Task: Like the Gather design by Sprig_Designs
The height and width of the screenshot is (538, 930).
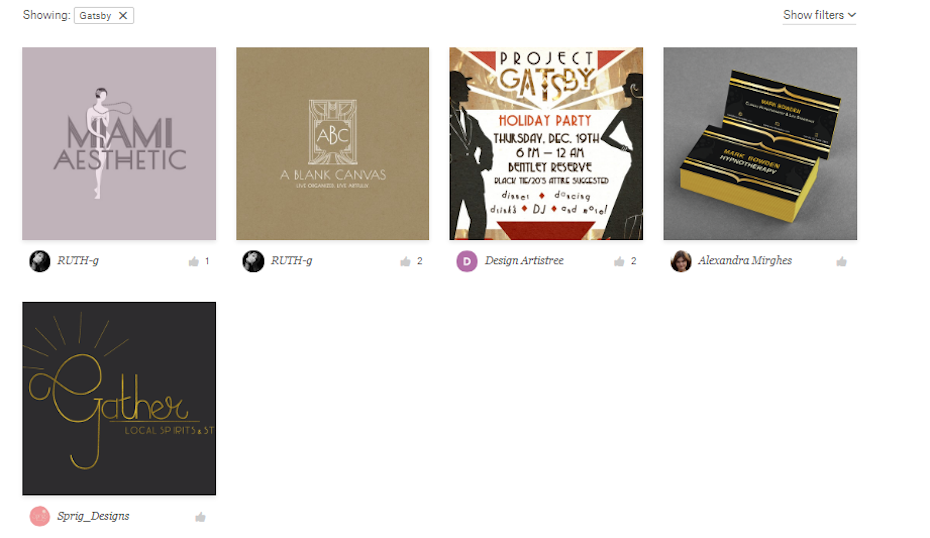Action: (200, 517)
